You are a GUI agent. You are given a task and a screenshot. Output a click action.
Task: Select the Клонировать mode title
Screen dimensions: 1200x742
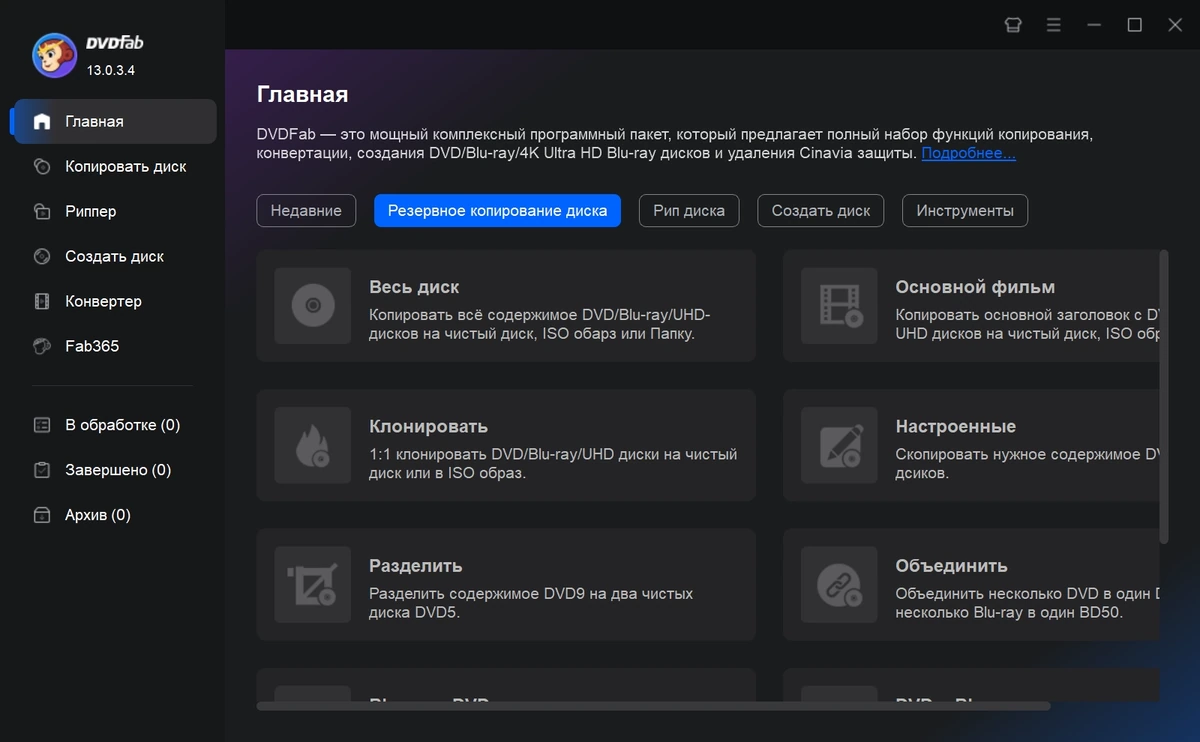[x=428, y=427]
